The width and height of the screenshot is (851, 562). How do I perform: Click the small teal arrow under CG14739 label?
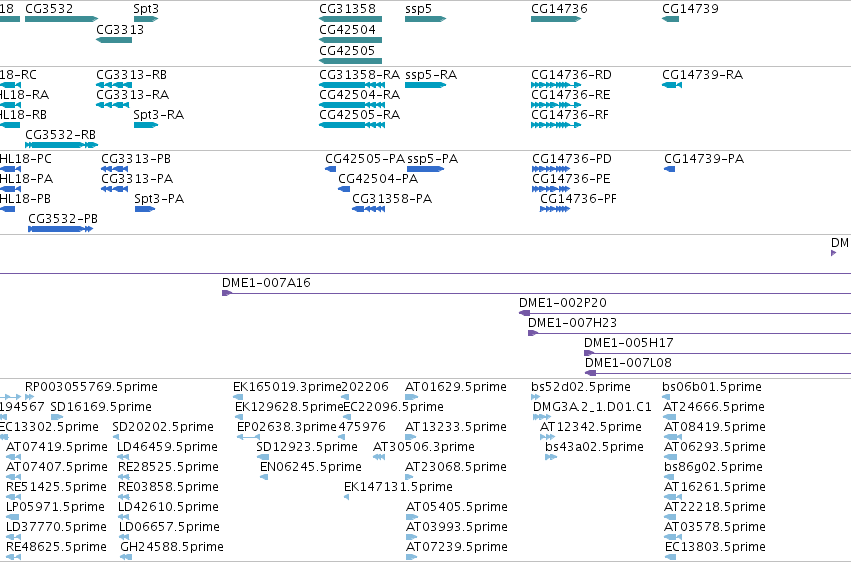(670, 19)
